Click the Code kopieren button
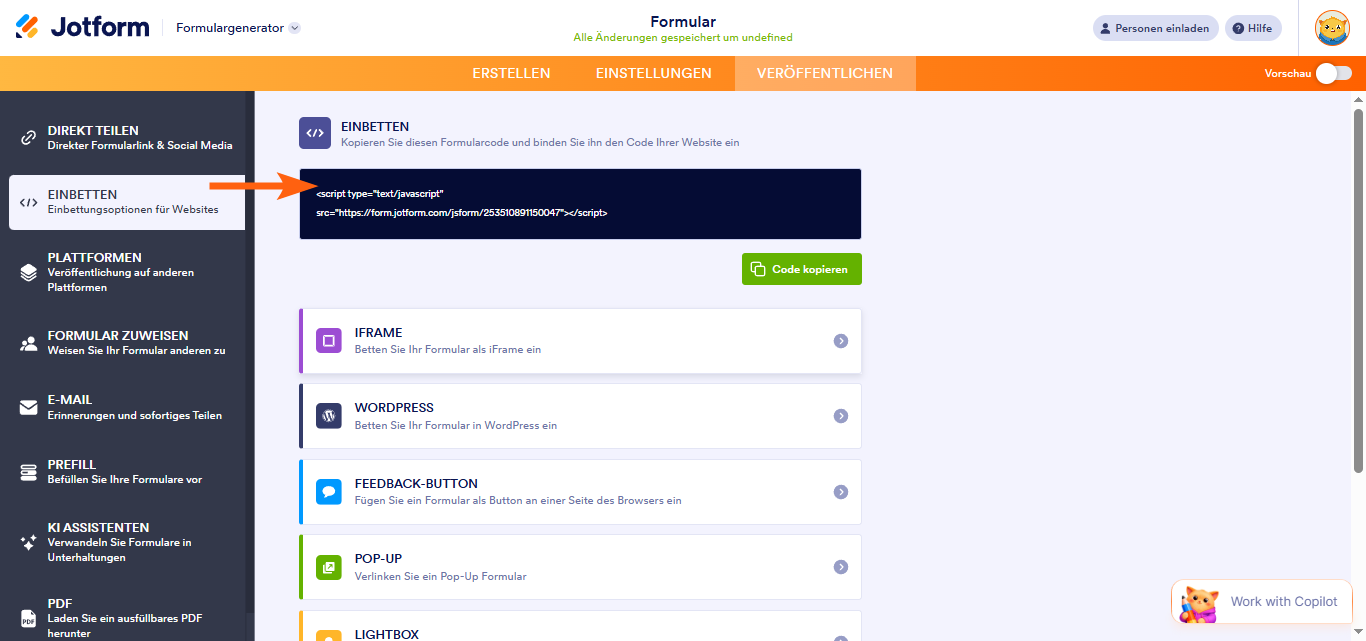The image size is (1366, 641). coord(801,268)
